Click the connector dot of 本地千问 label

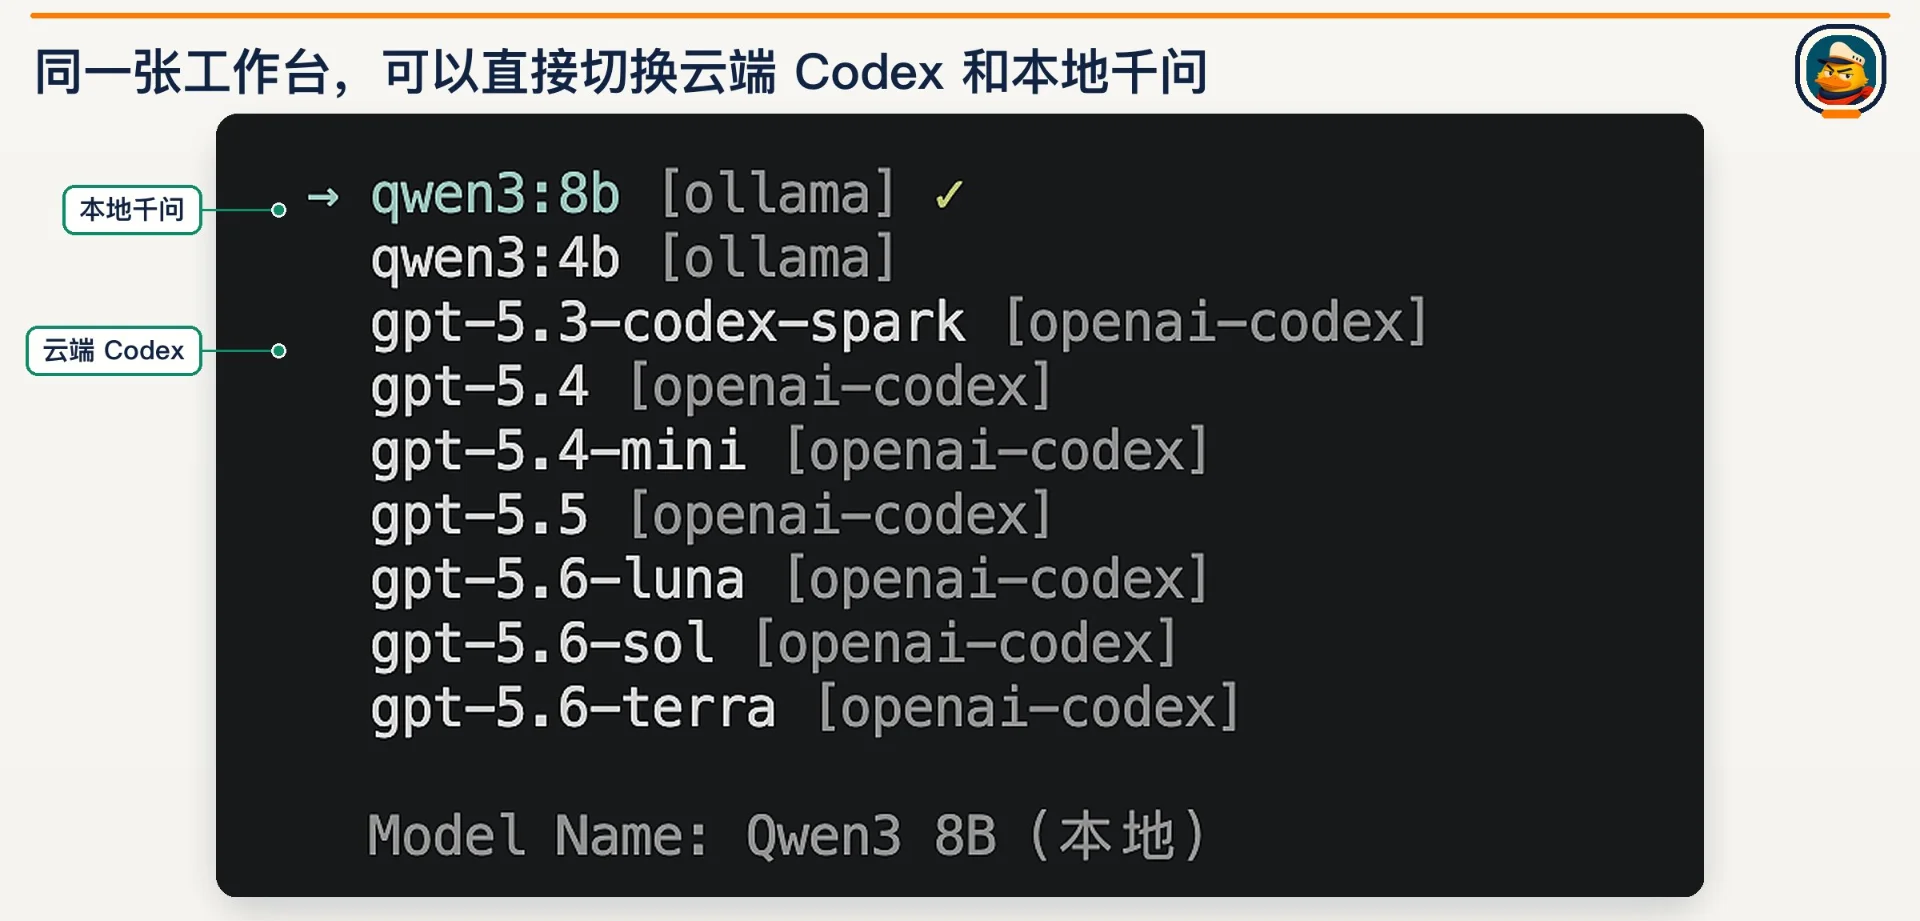click(x=279, y=210)
